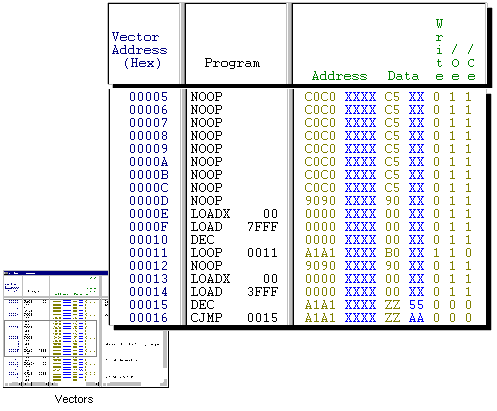Click CJMP 0015 program entry

click(x=234, y=318)
